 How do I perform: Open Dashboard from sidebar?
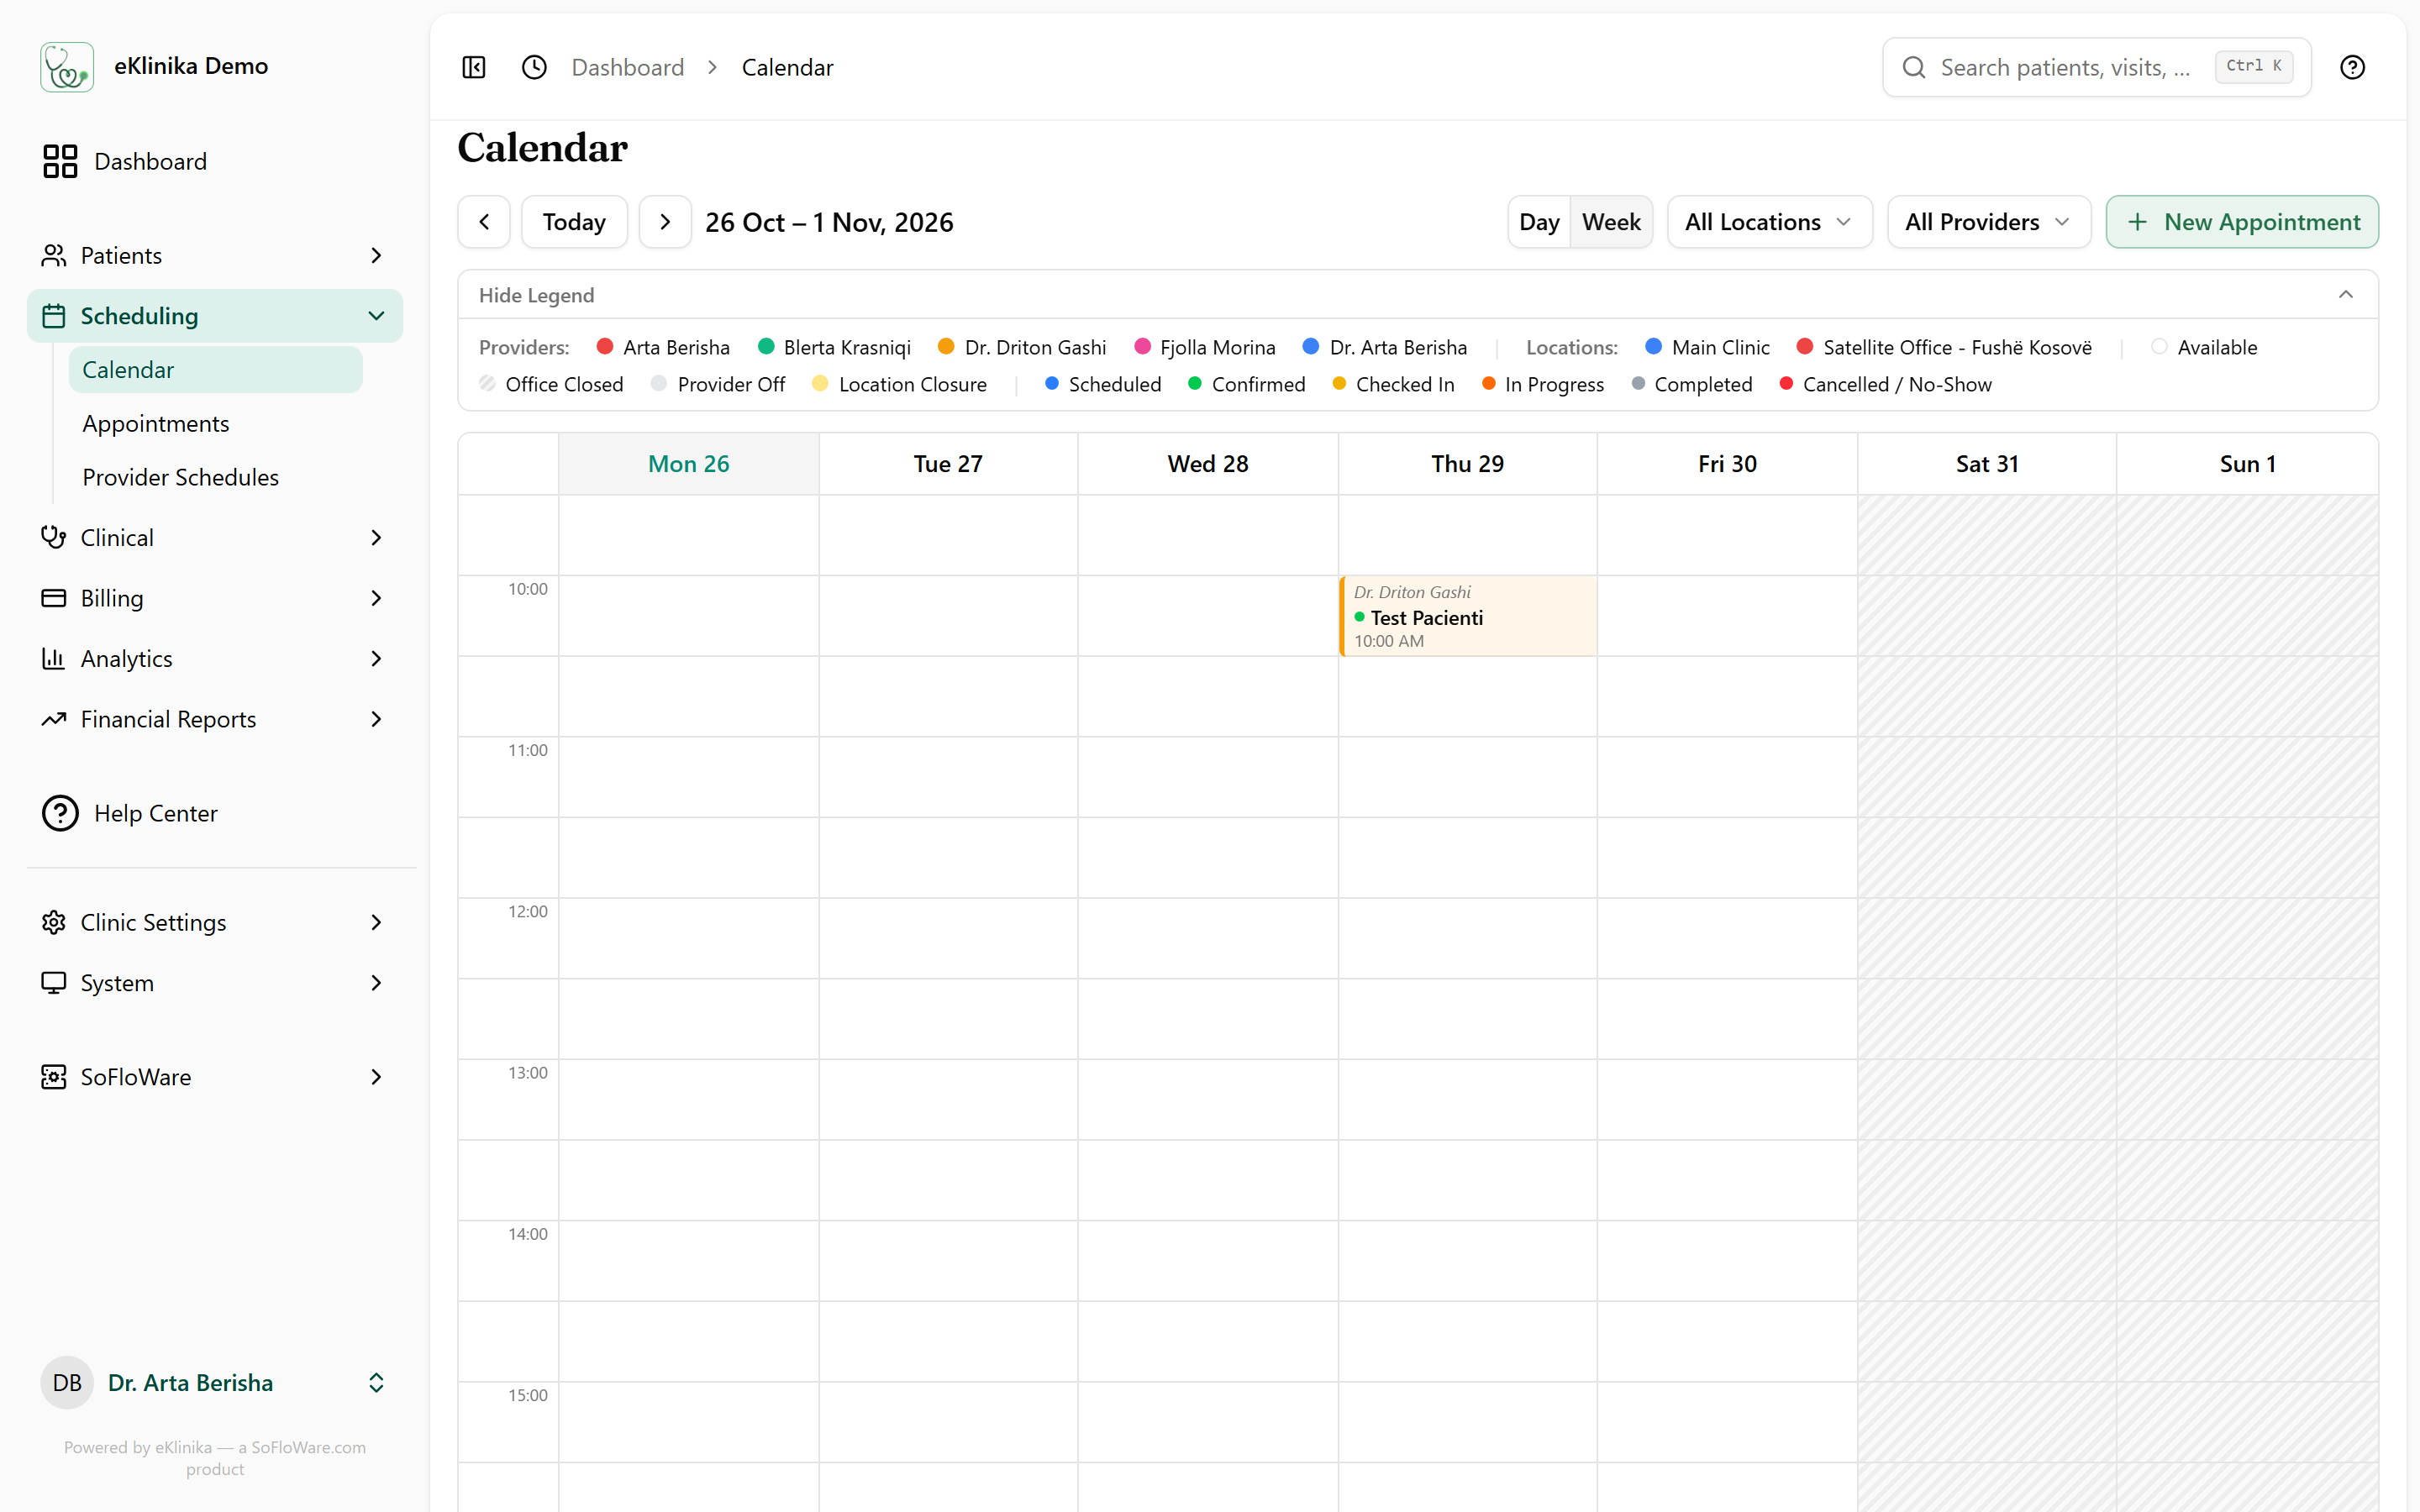[x=215, y=161]
